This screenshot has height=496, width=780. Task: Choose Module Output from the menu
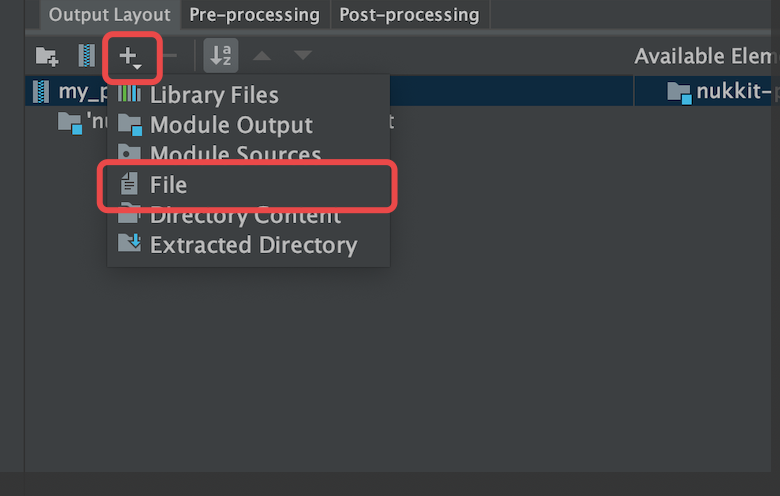click(x=231, y=125)
